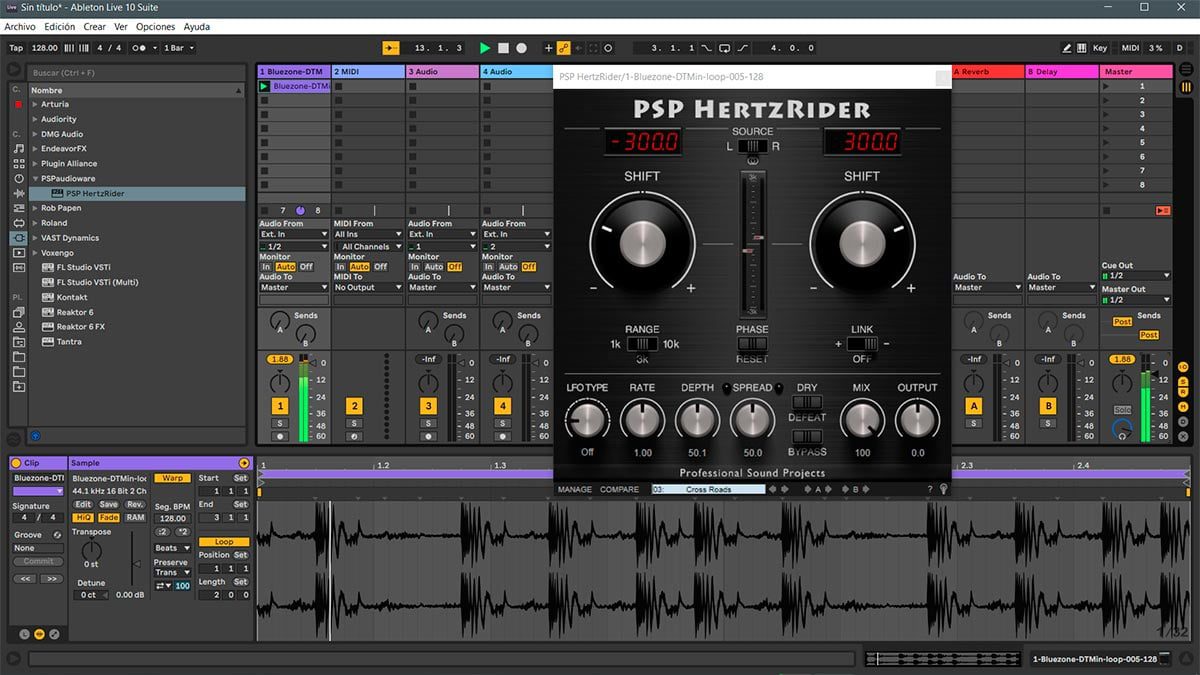Open Max for Live category in sidebar
Image resolution: width=1200 pixels, height=675 pixels.
[18, 223]
